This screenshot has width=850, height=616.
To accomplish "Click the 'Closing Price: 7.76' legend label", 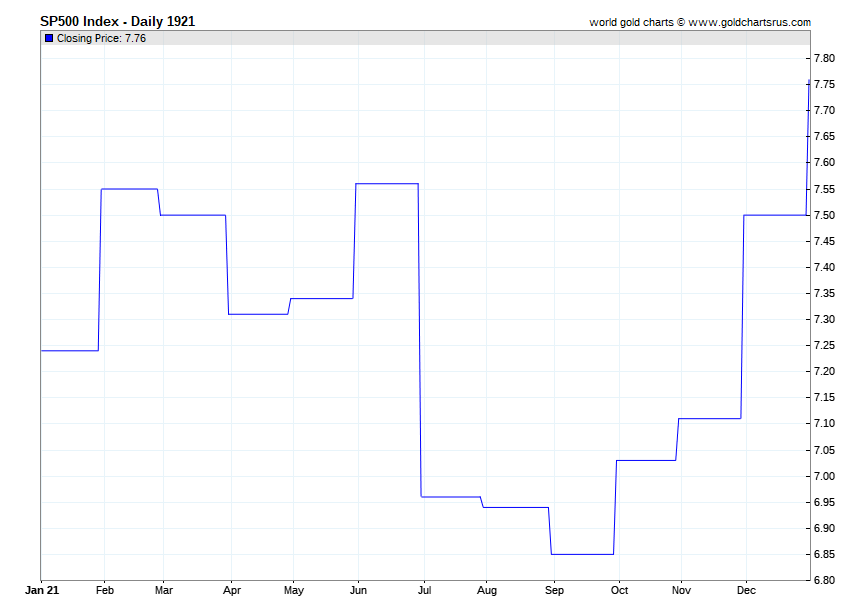I will coord(101,38).
